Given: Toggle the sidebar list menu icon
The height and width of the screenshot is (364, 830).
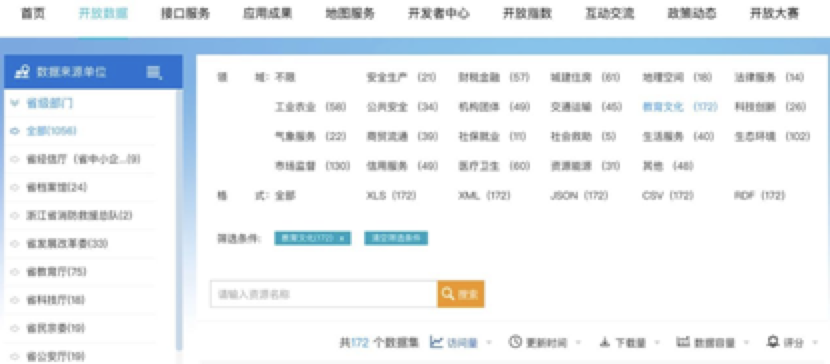Looking at the screenshot, I should point(154,72).
